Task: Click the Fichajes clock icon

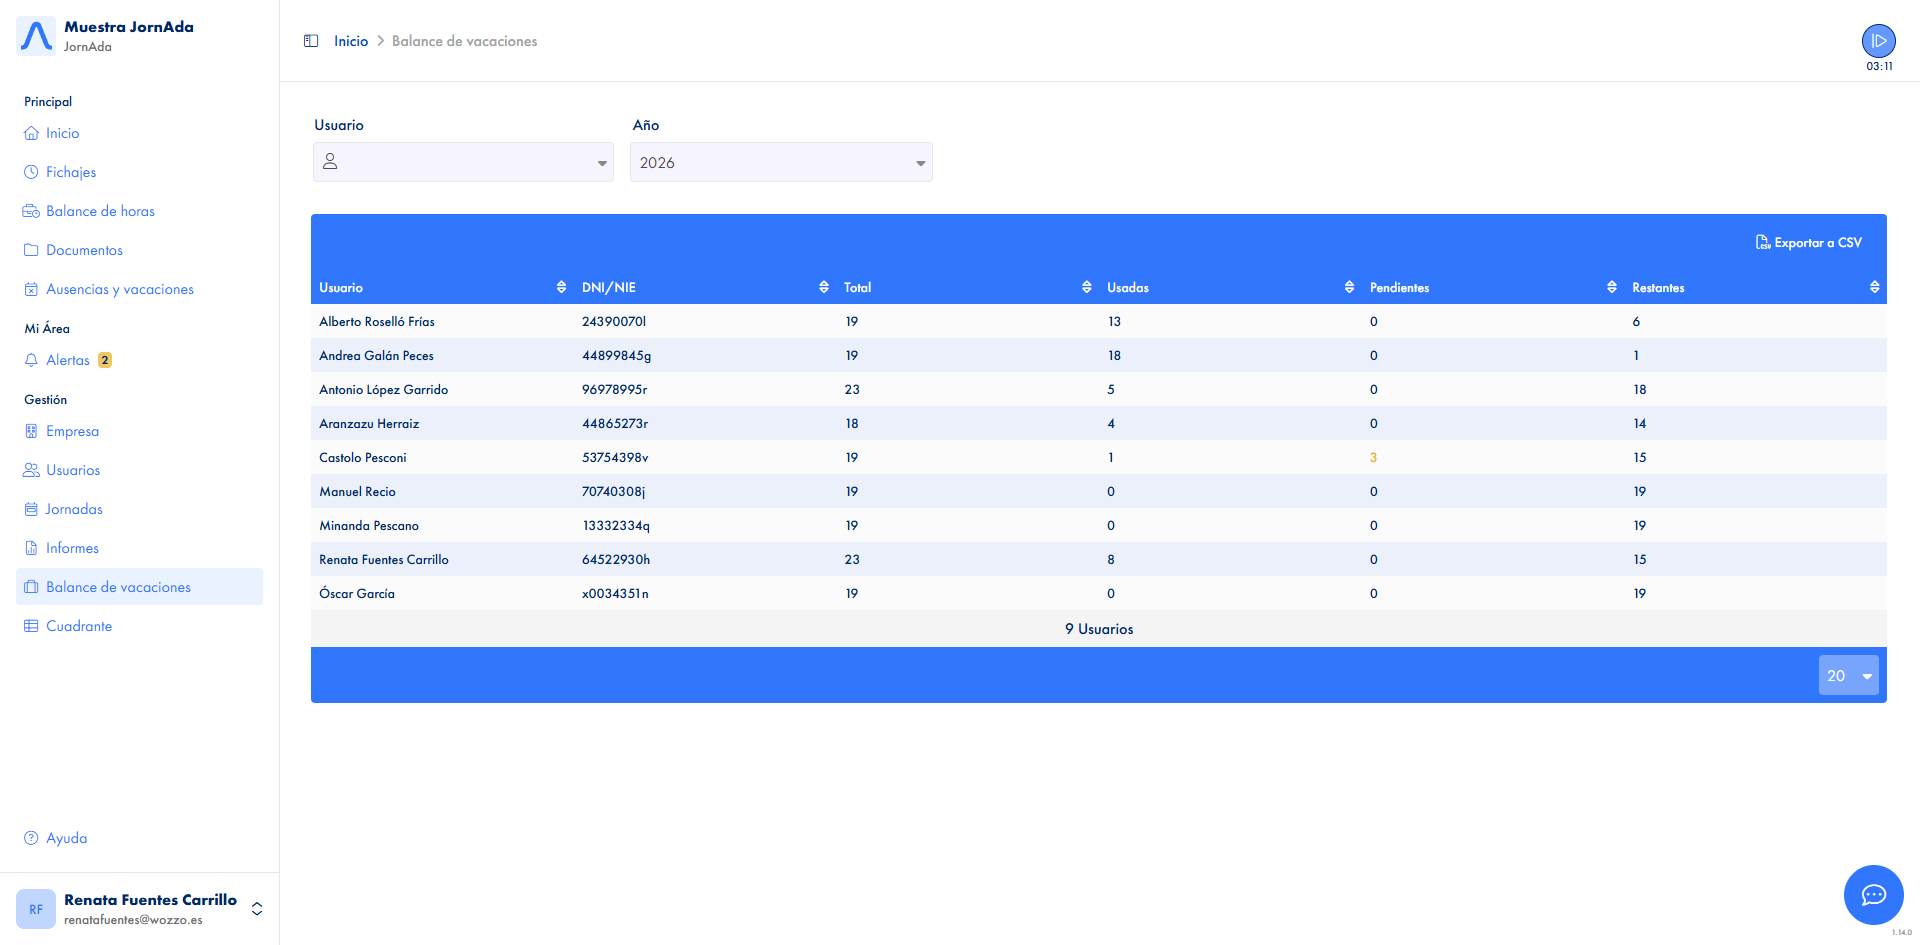Action: [x=31, y=172]
